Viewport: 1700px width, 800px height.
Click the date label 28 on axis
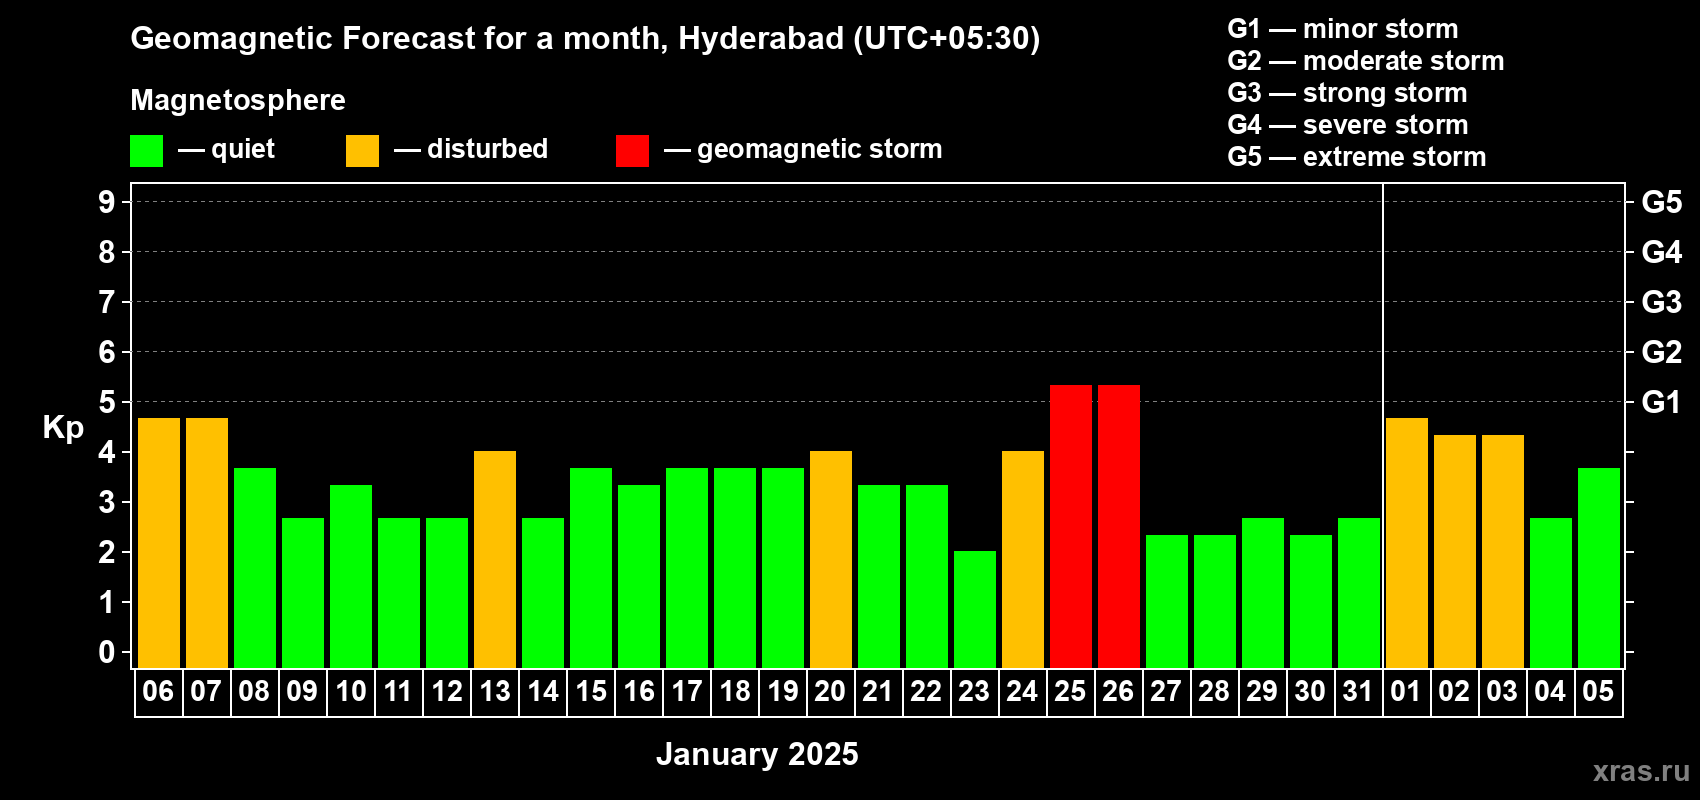click(x=1214, y=691)
